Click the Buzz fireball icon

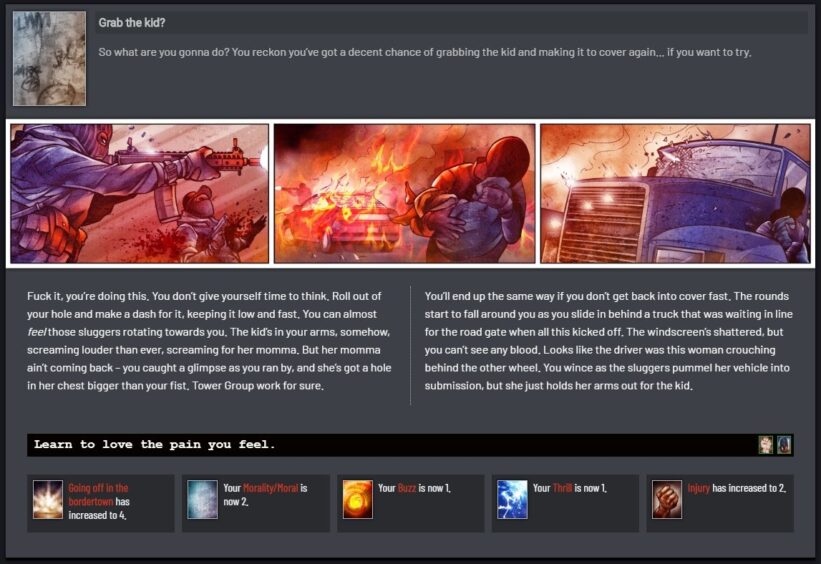click(357, 499)
